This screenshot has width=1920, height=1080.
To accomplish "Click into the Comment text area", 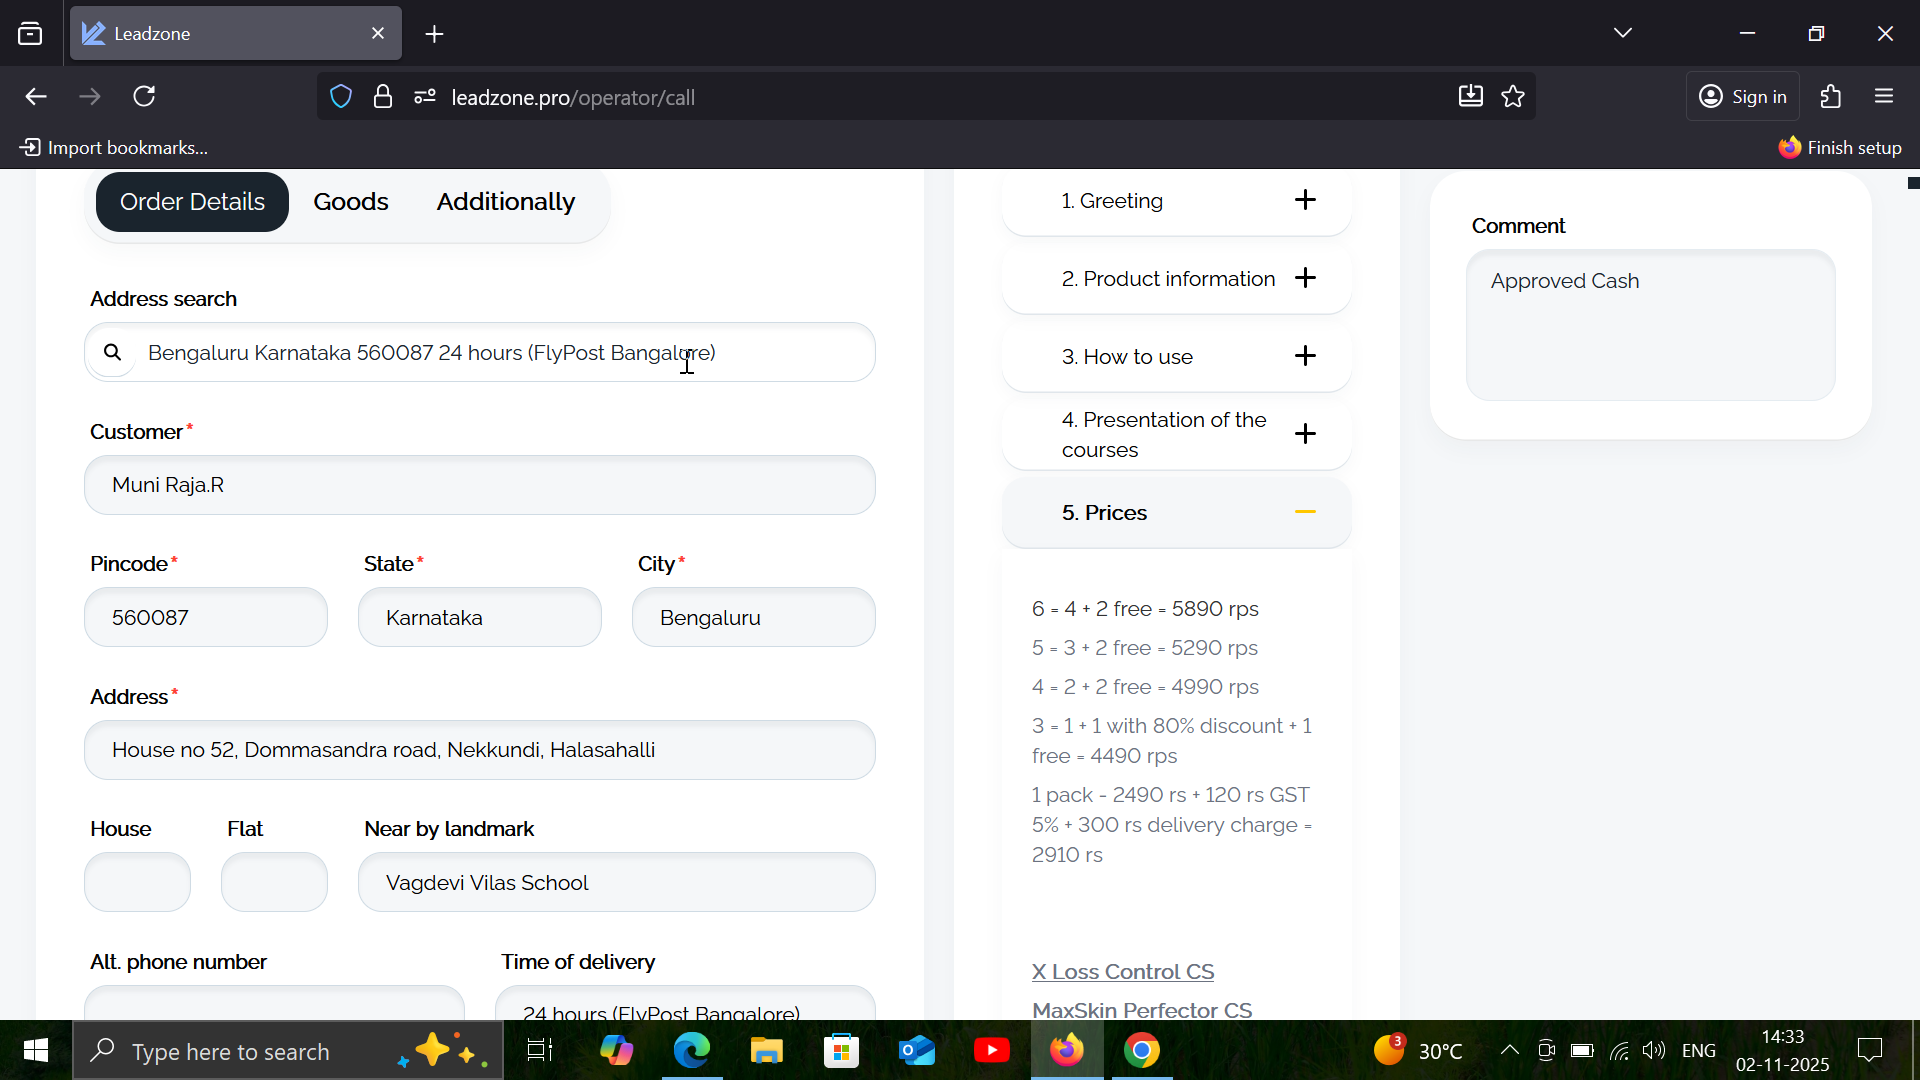I will tap(1650, 325).
